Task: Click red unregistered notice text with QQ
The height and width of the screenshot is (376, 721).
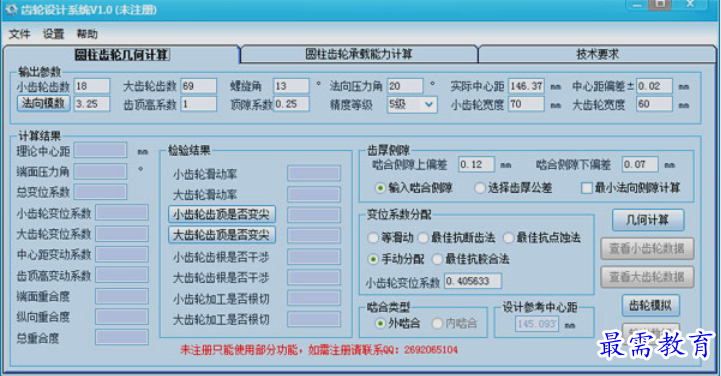Action: (319, 350)
